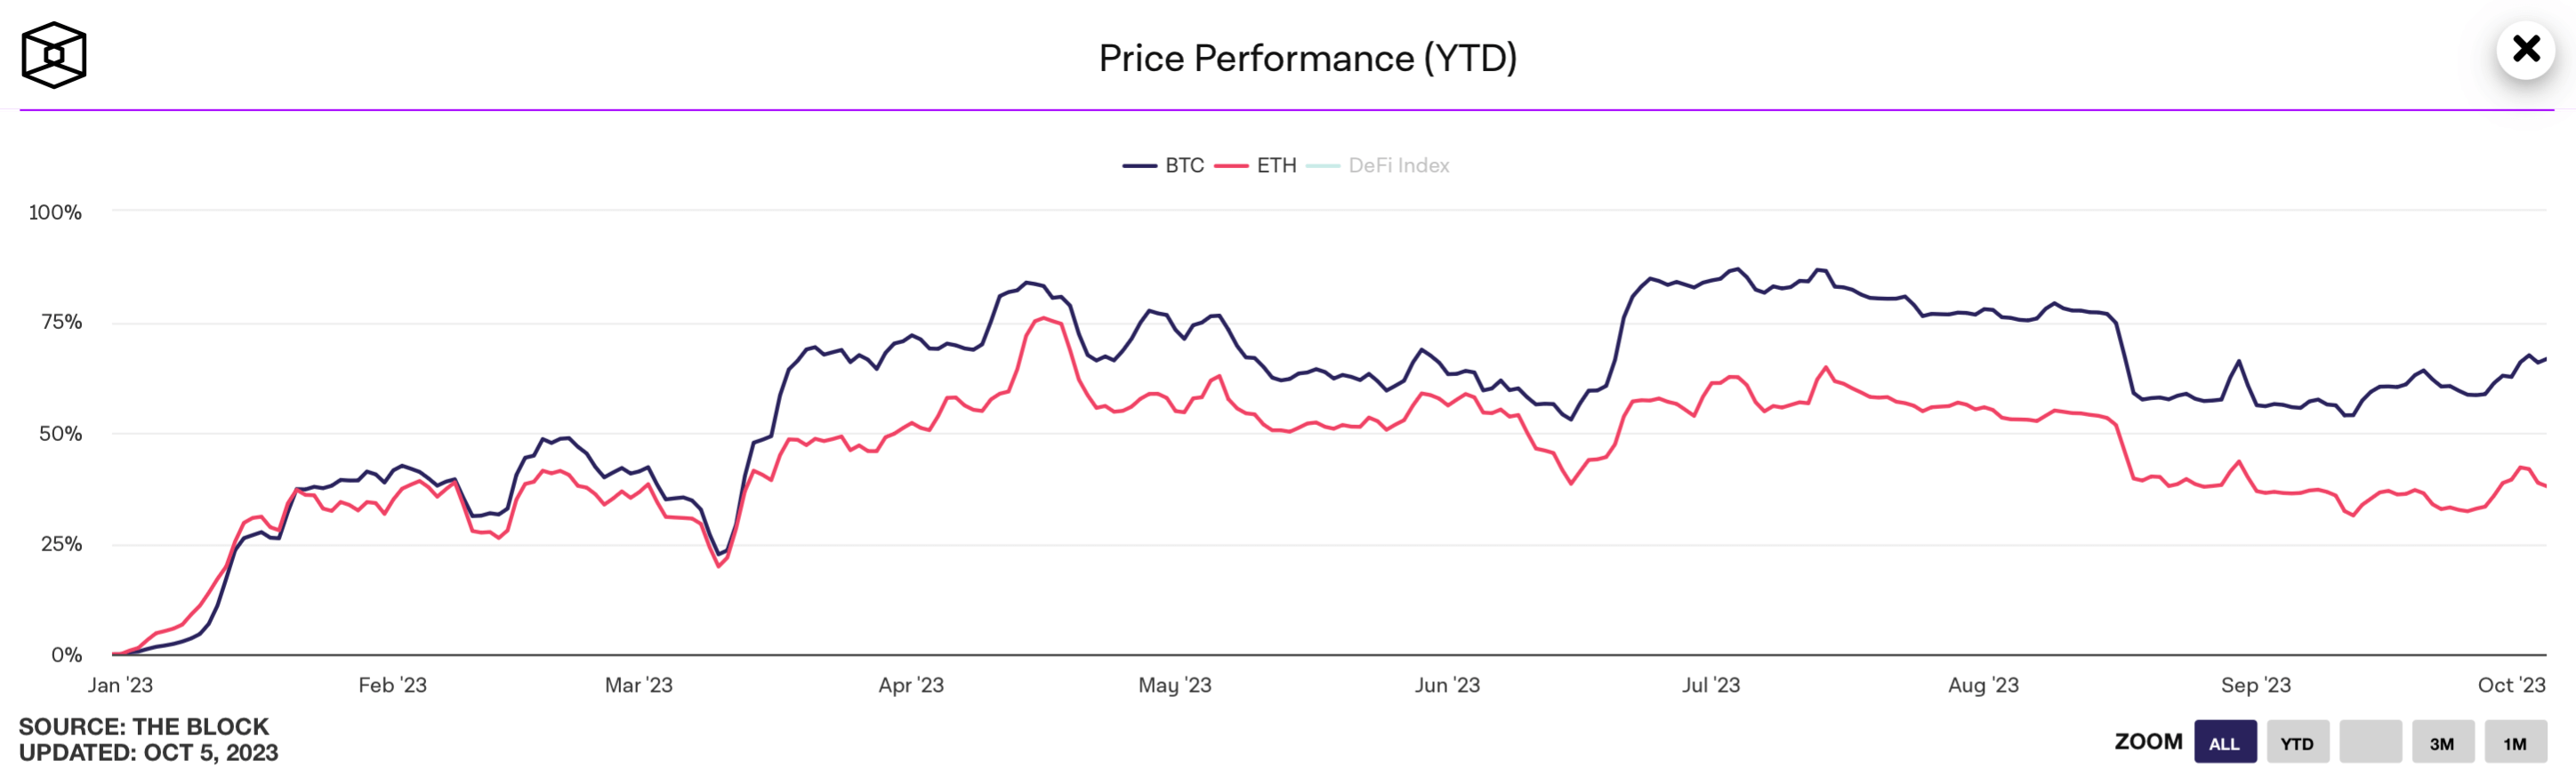Click the 50% y-axis label
2576x777 pixels.
pos(60,434)
